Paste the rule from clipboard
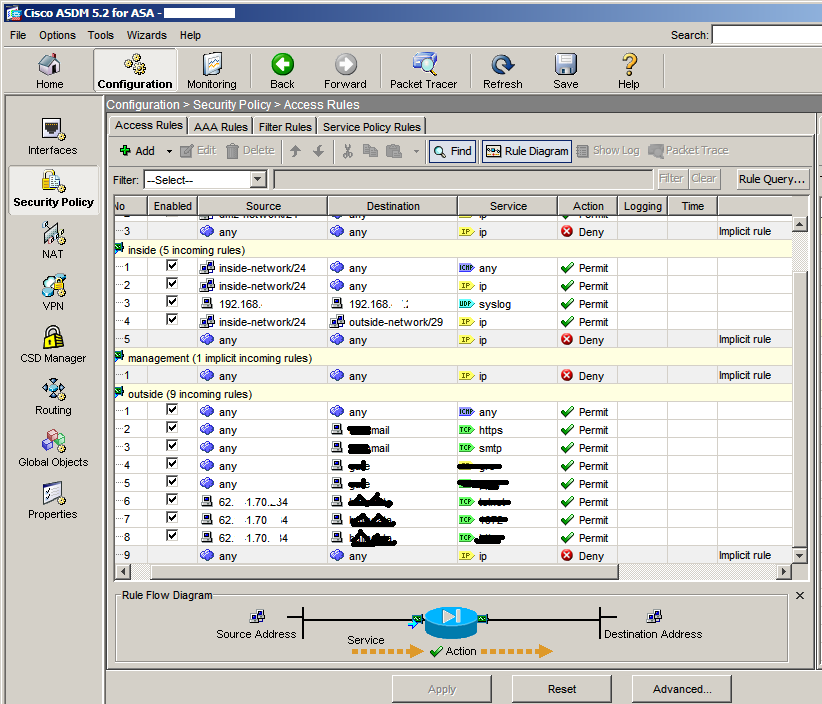The image size is (822, 704). 394,151
